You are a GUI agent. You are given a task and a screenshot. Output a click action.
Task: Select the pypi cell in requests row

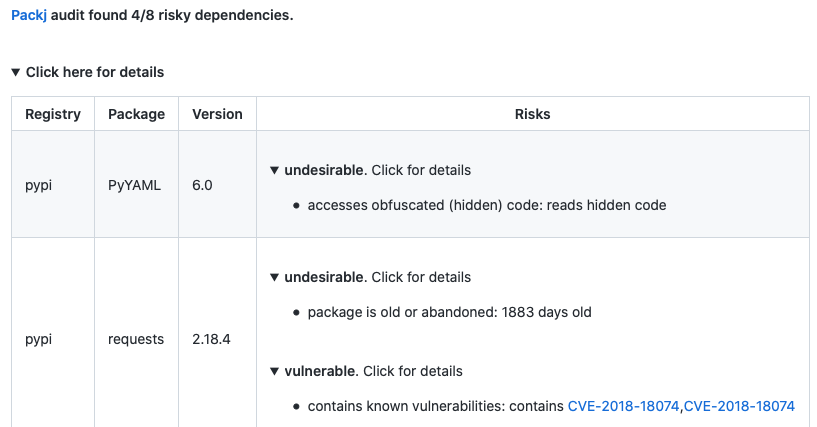pyautogui.click(x=39, y=339)
